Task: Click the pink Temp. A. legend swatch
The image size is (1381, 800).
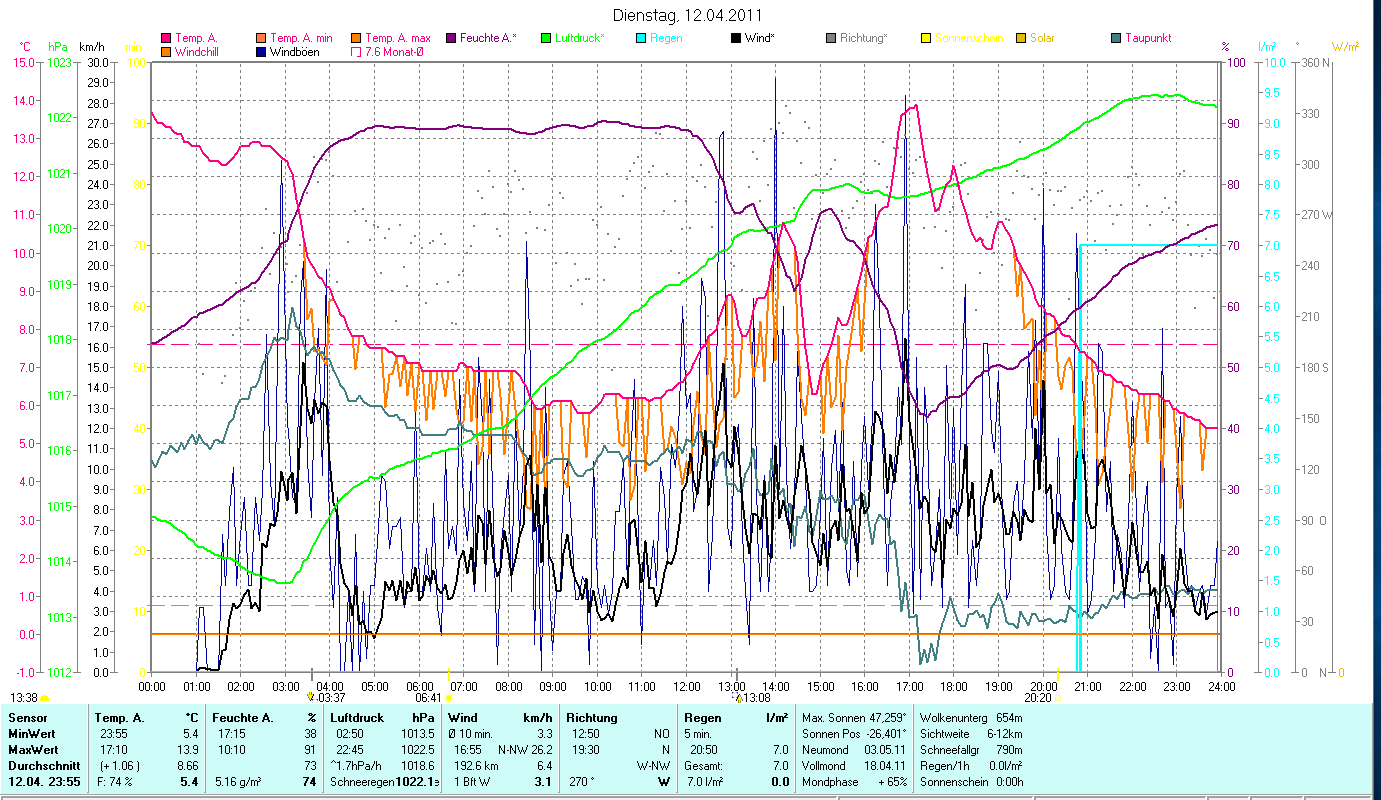Action: (x=166, y=39)
